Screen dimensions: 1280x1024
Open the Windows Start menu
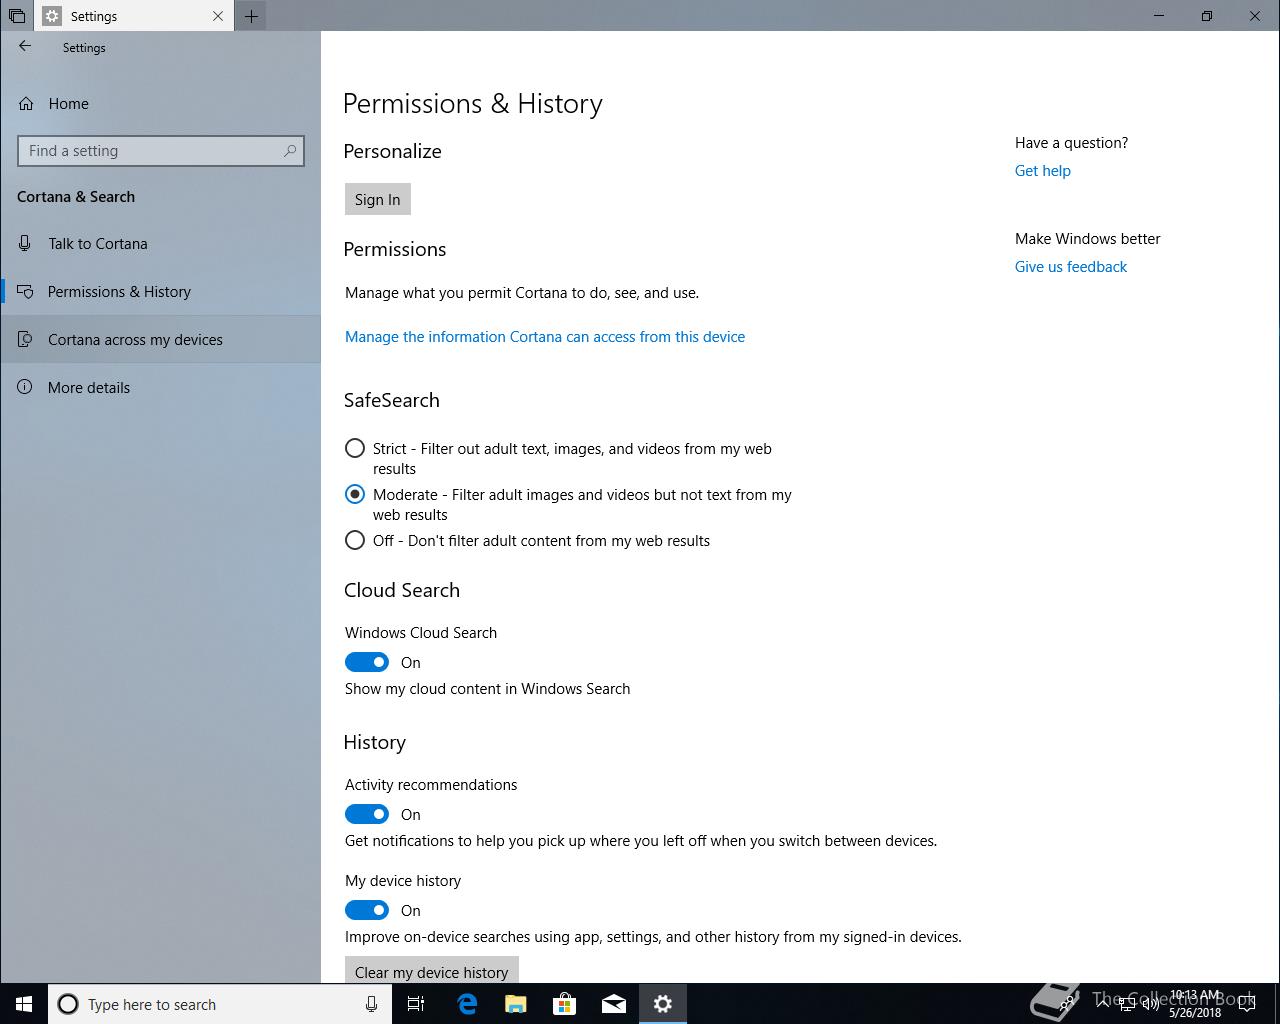(24, 1004)
